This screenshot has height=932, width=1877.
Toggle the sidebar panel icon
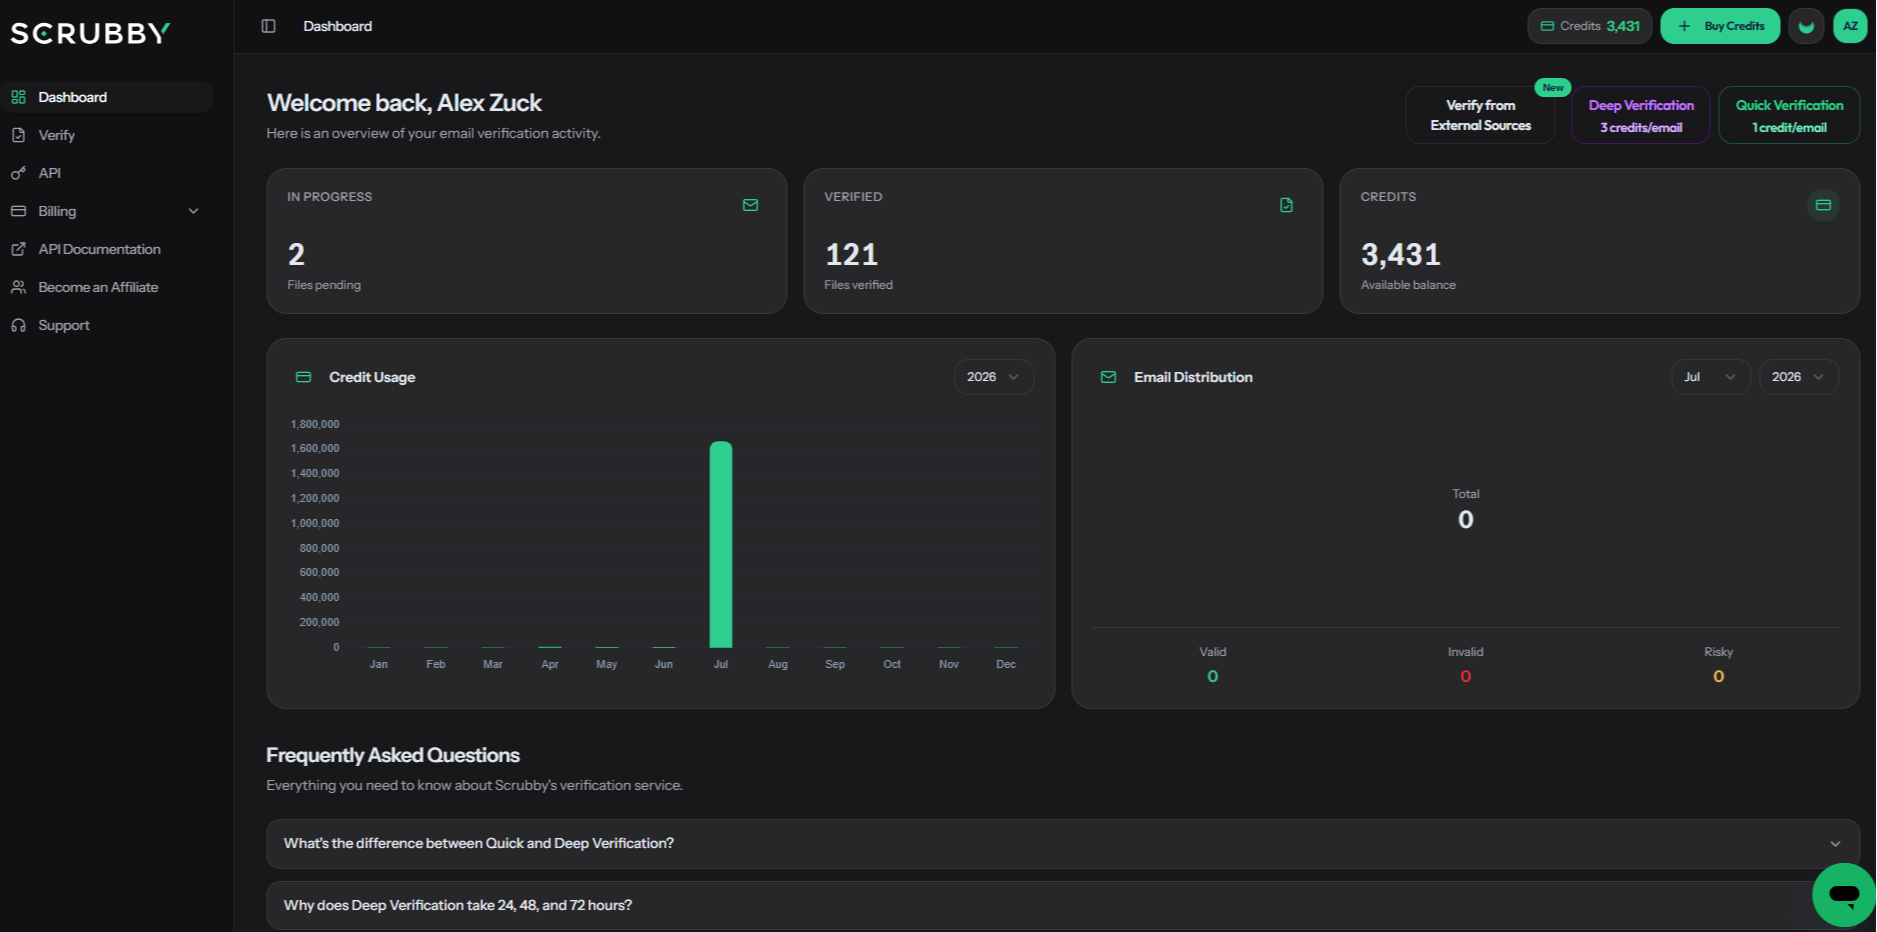coord(268,26)
